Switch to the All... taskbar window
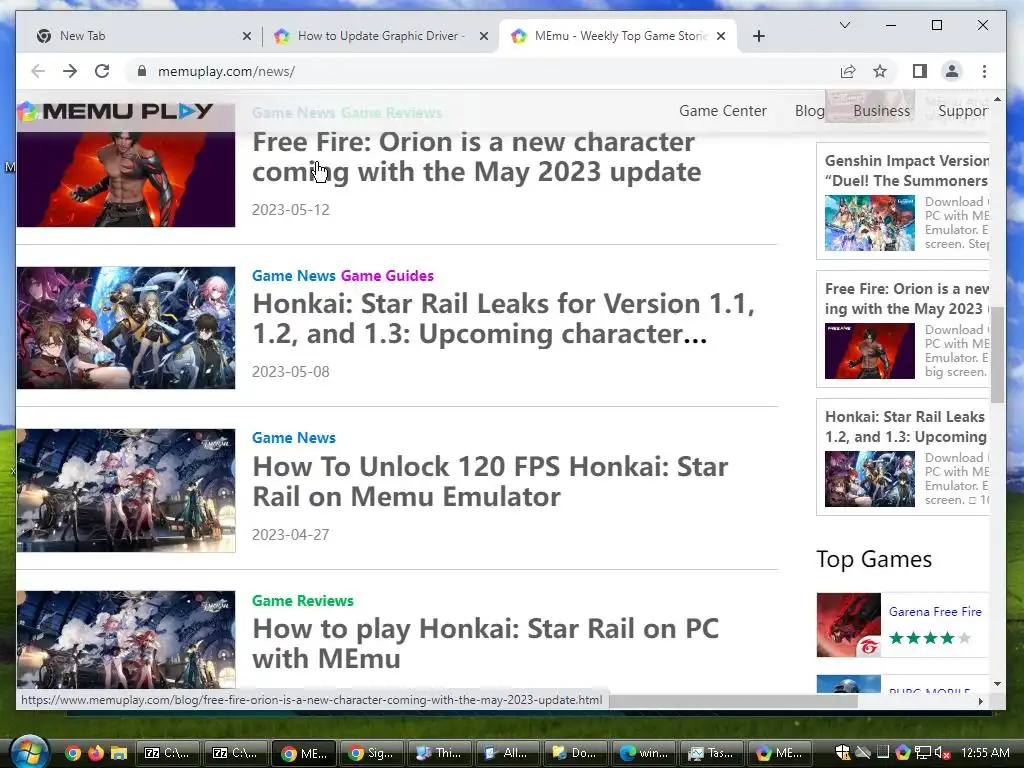Viewport: 1024px width, 768px height. point(507,754)
